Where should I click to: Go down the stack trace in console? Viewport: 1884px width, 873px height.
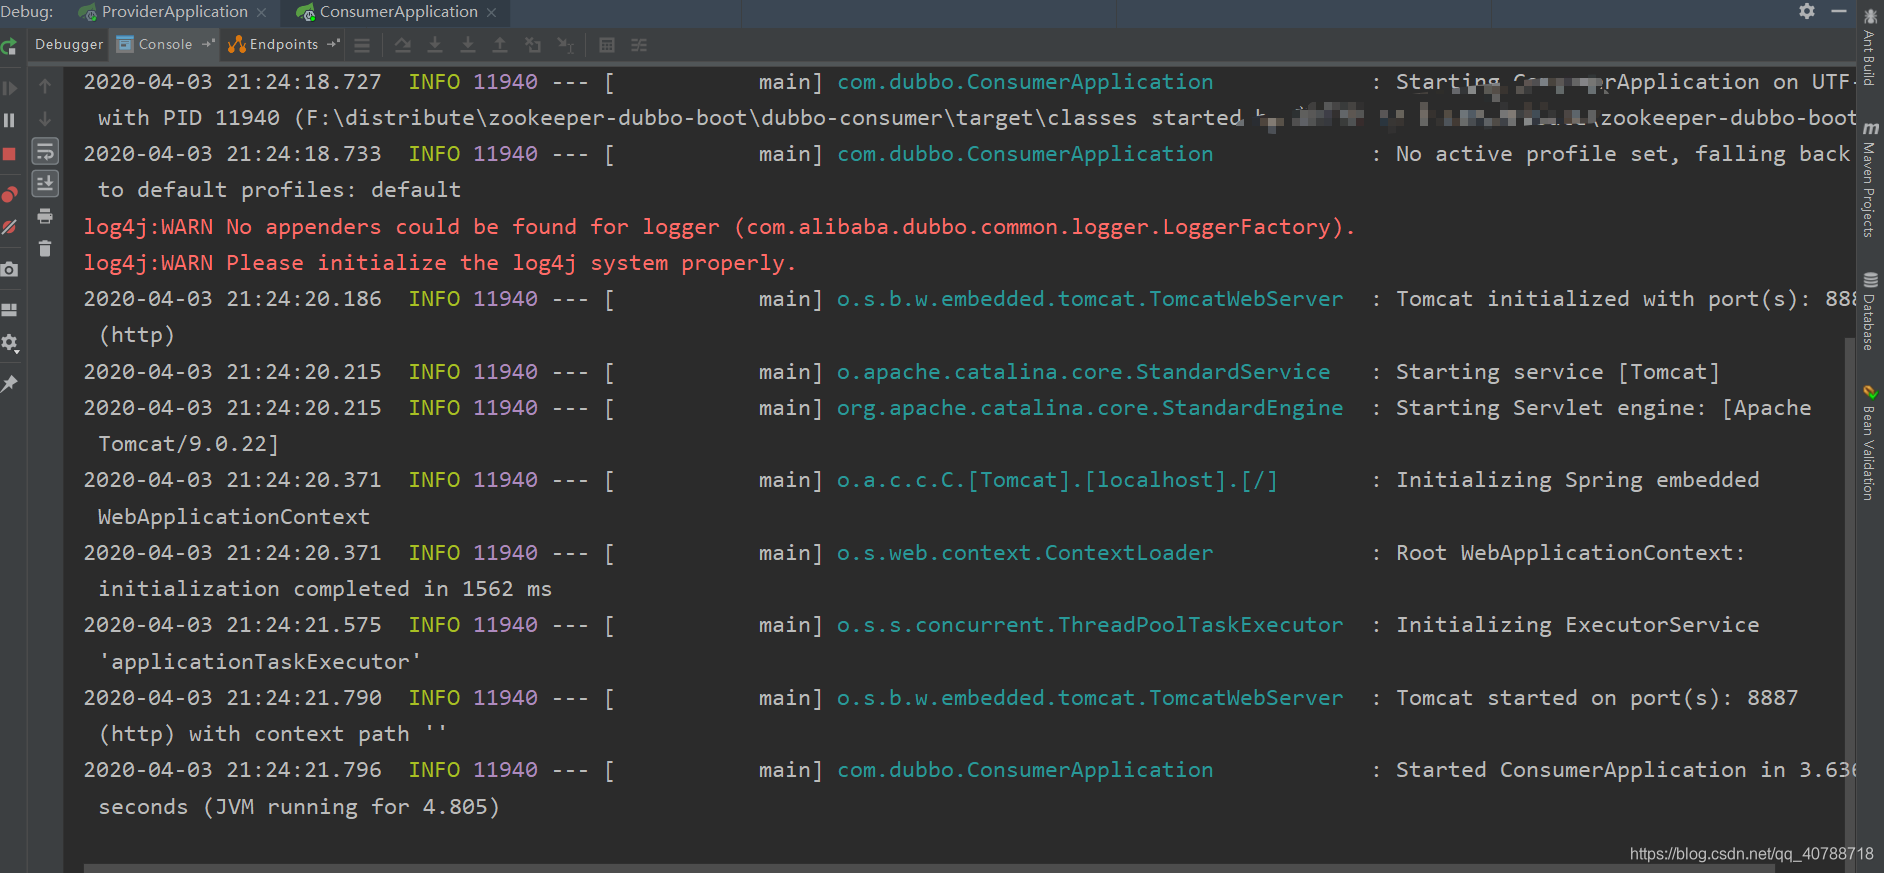[x=45, y=119]
